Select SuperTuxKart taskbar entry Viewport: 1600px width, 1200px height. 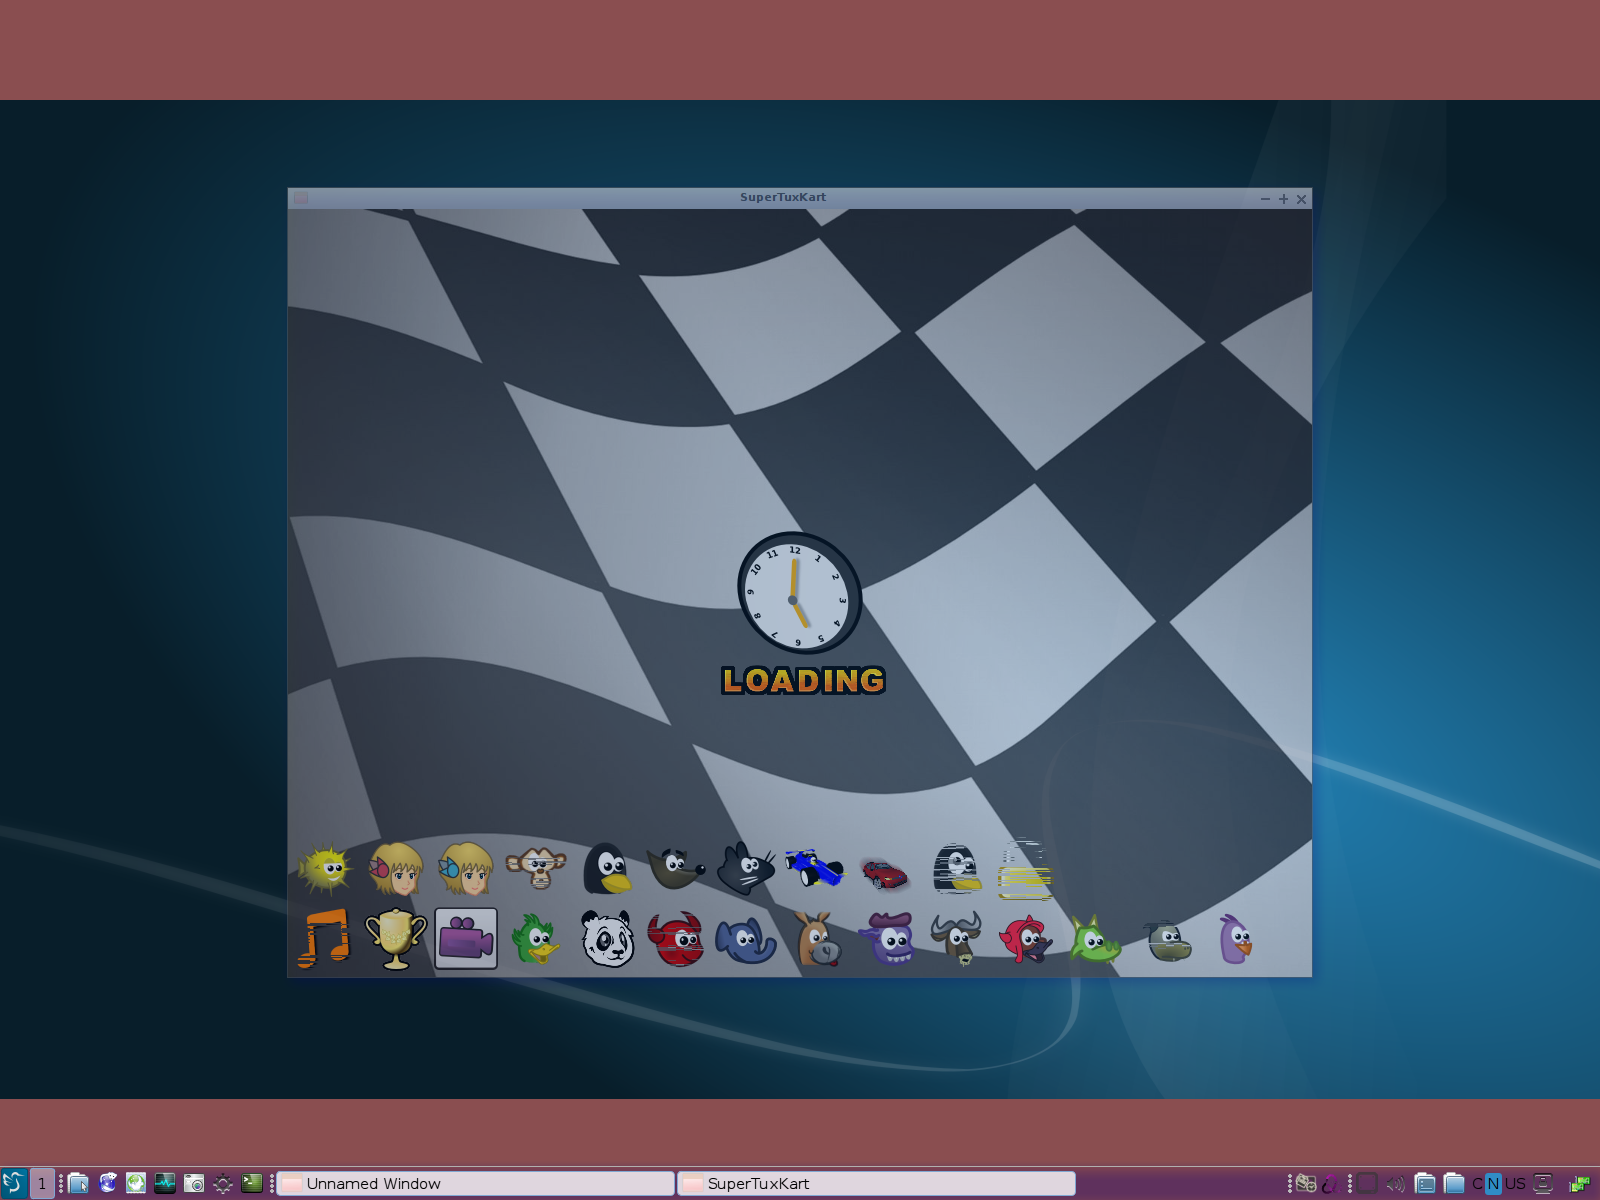coord(876,1183)
